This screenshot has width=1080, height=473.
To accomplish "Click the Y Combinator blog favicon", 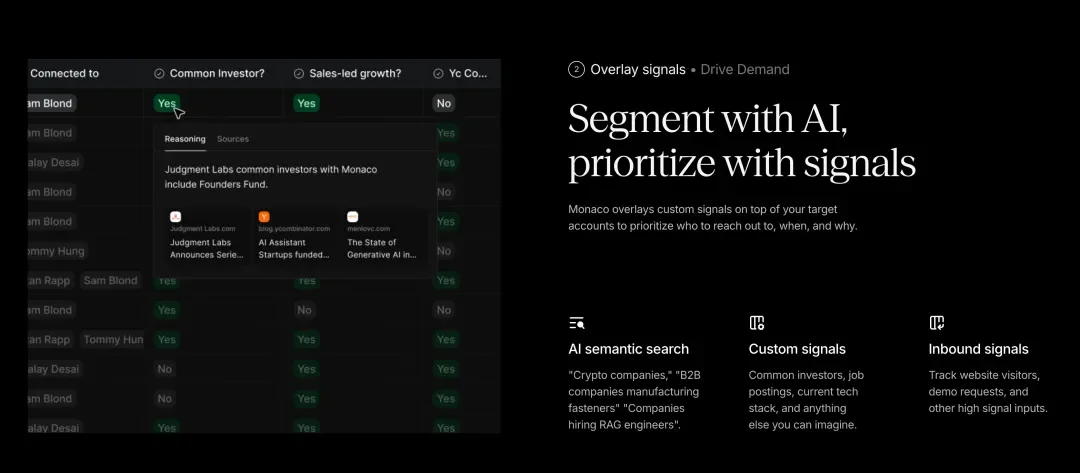I will [x=264, y=217].
